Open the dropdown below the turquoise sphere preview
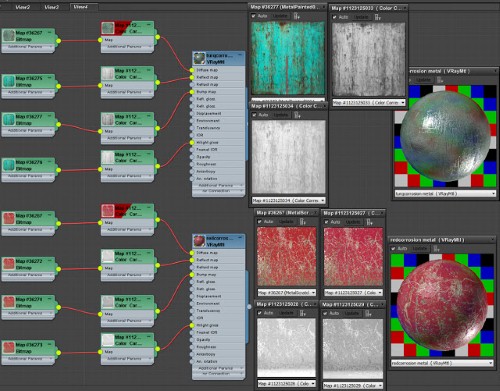 pyautogui.click(x=445, y=194)
